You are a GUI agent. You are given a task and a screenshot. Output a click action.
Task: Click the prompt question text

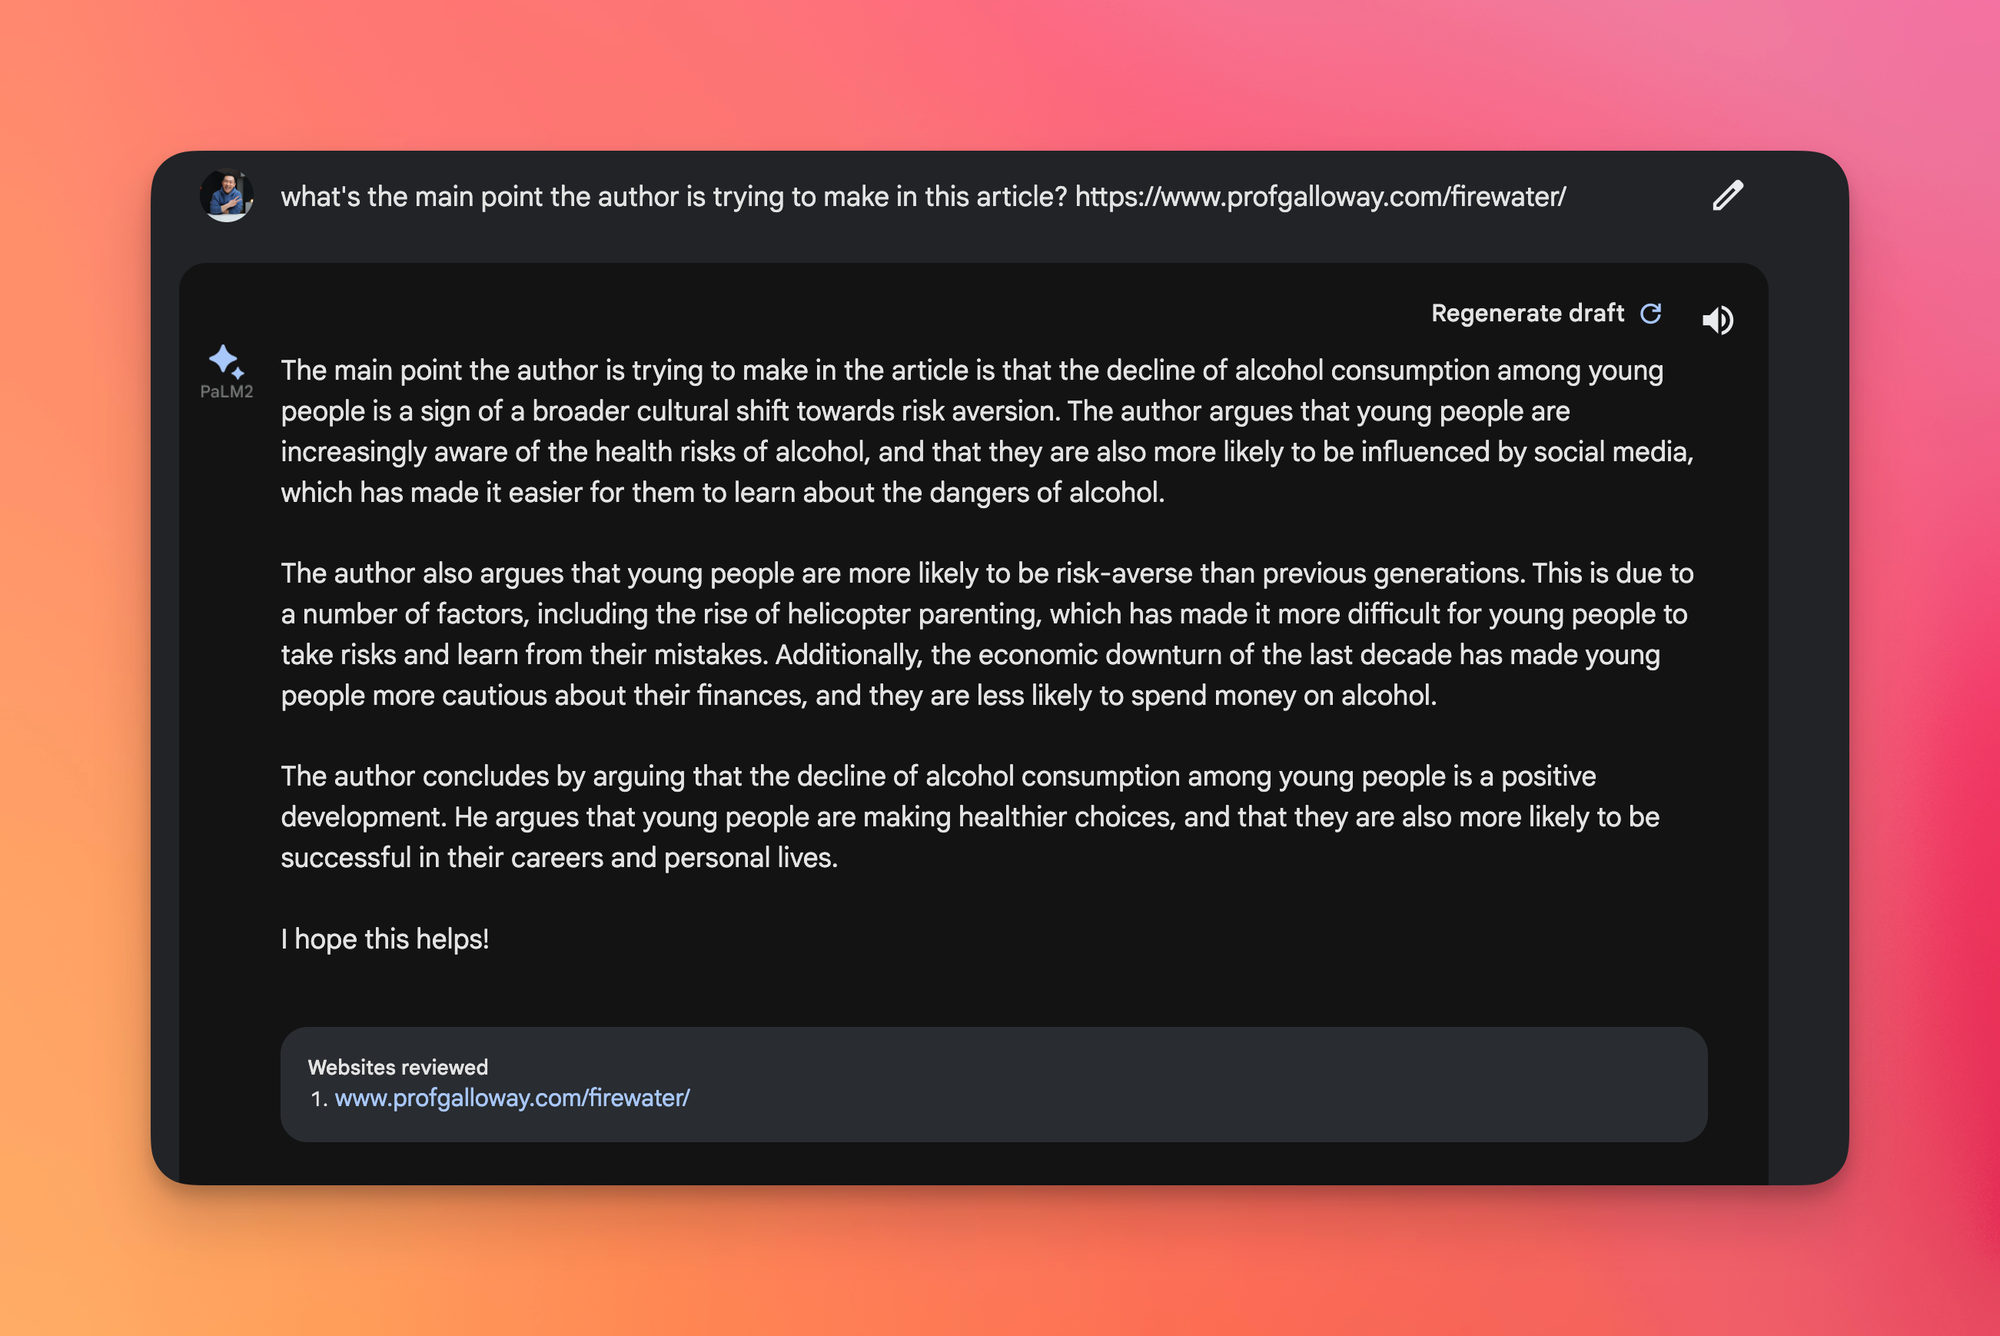674,197
